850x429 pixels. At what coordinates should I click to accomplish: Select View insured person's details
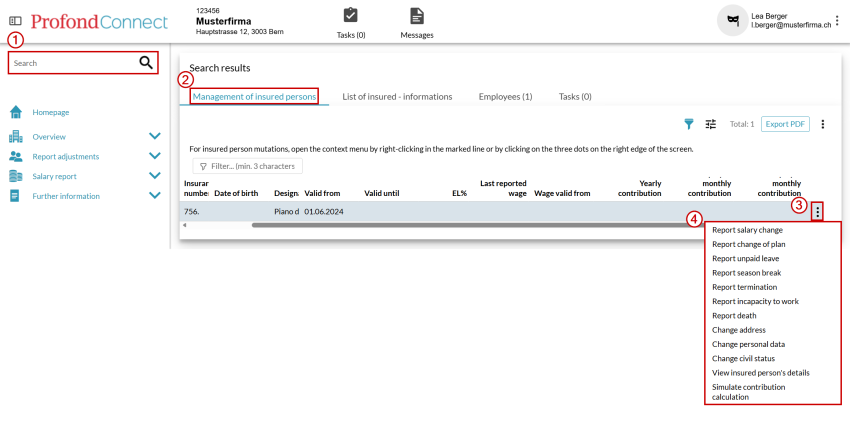tap(761, 373)
